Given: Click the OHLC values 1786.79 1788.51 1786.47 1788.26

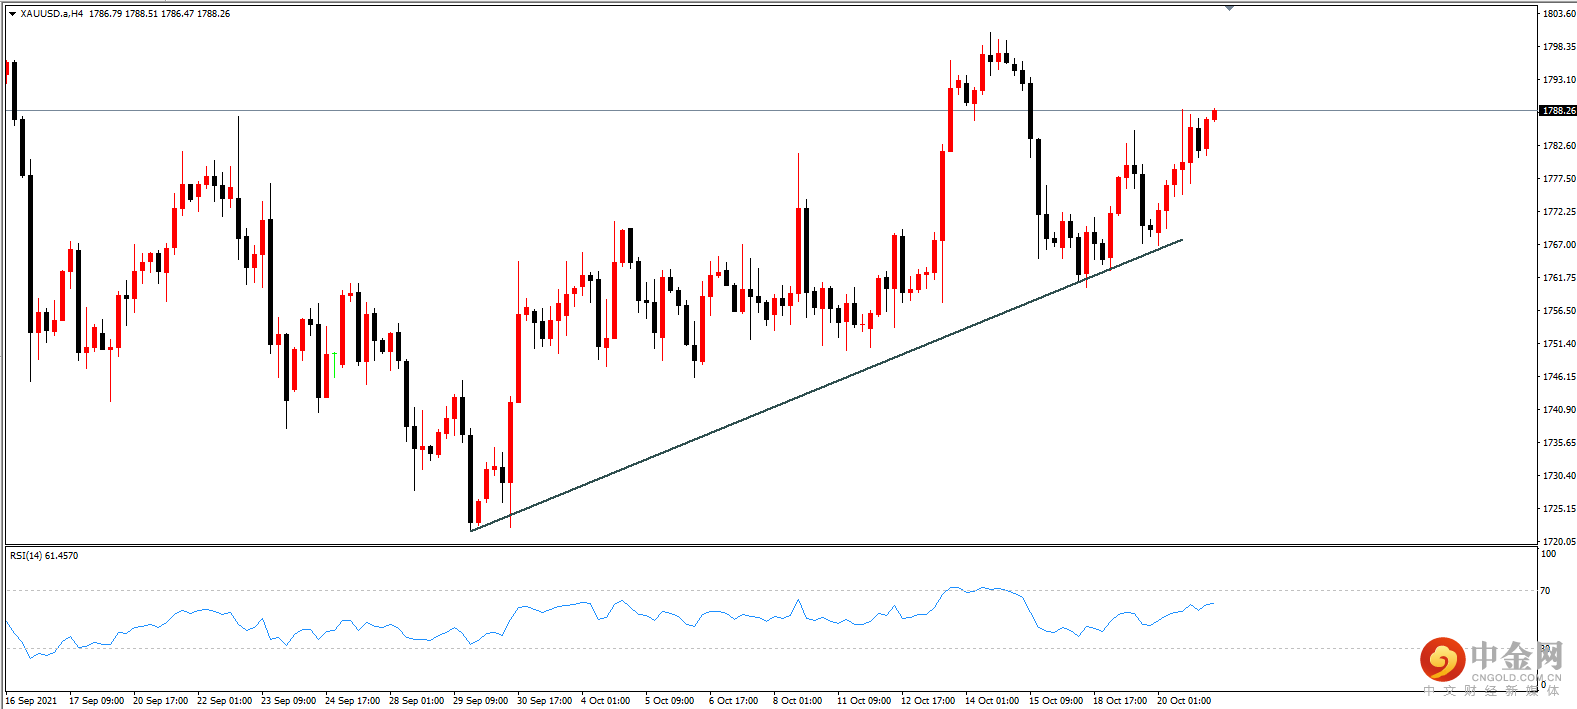Looking at the screenshot, I should coord(159,14).
